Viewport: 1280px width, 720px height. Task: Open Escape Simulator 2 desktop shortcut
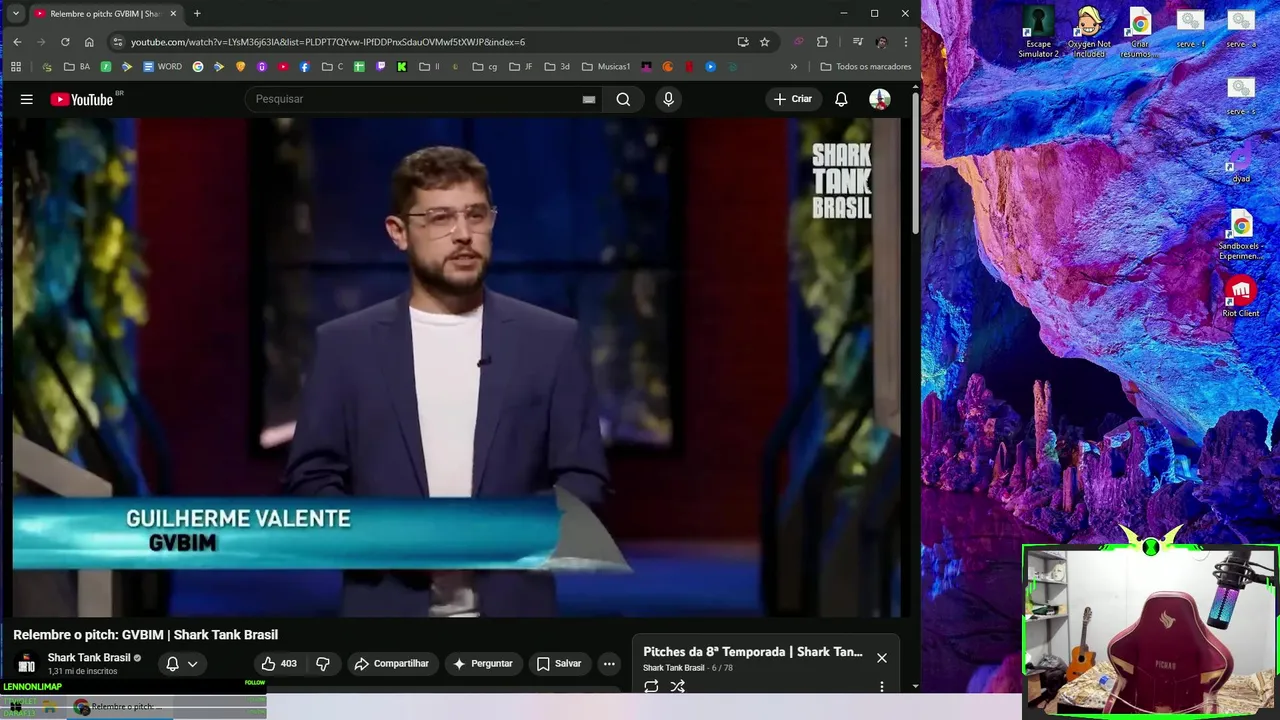click(1038, 32)
